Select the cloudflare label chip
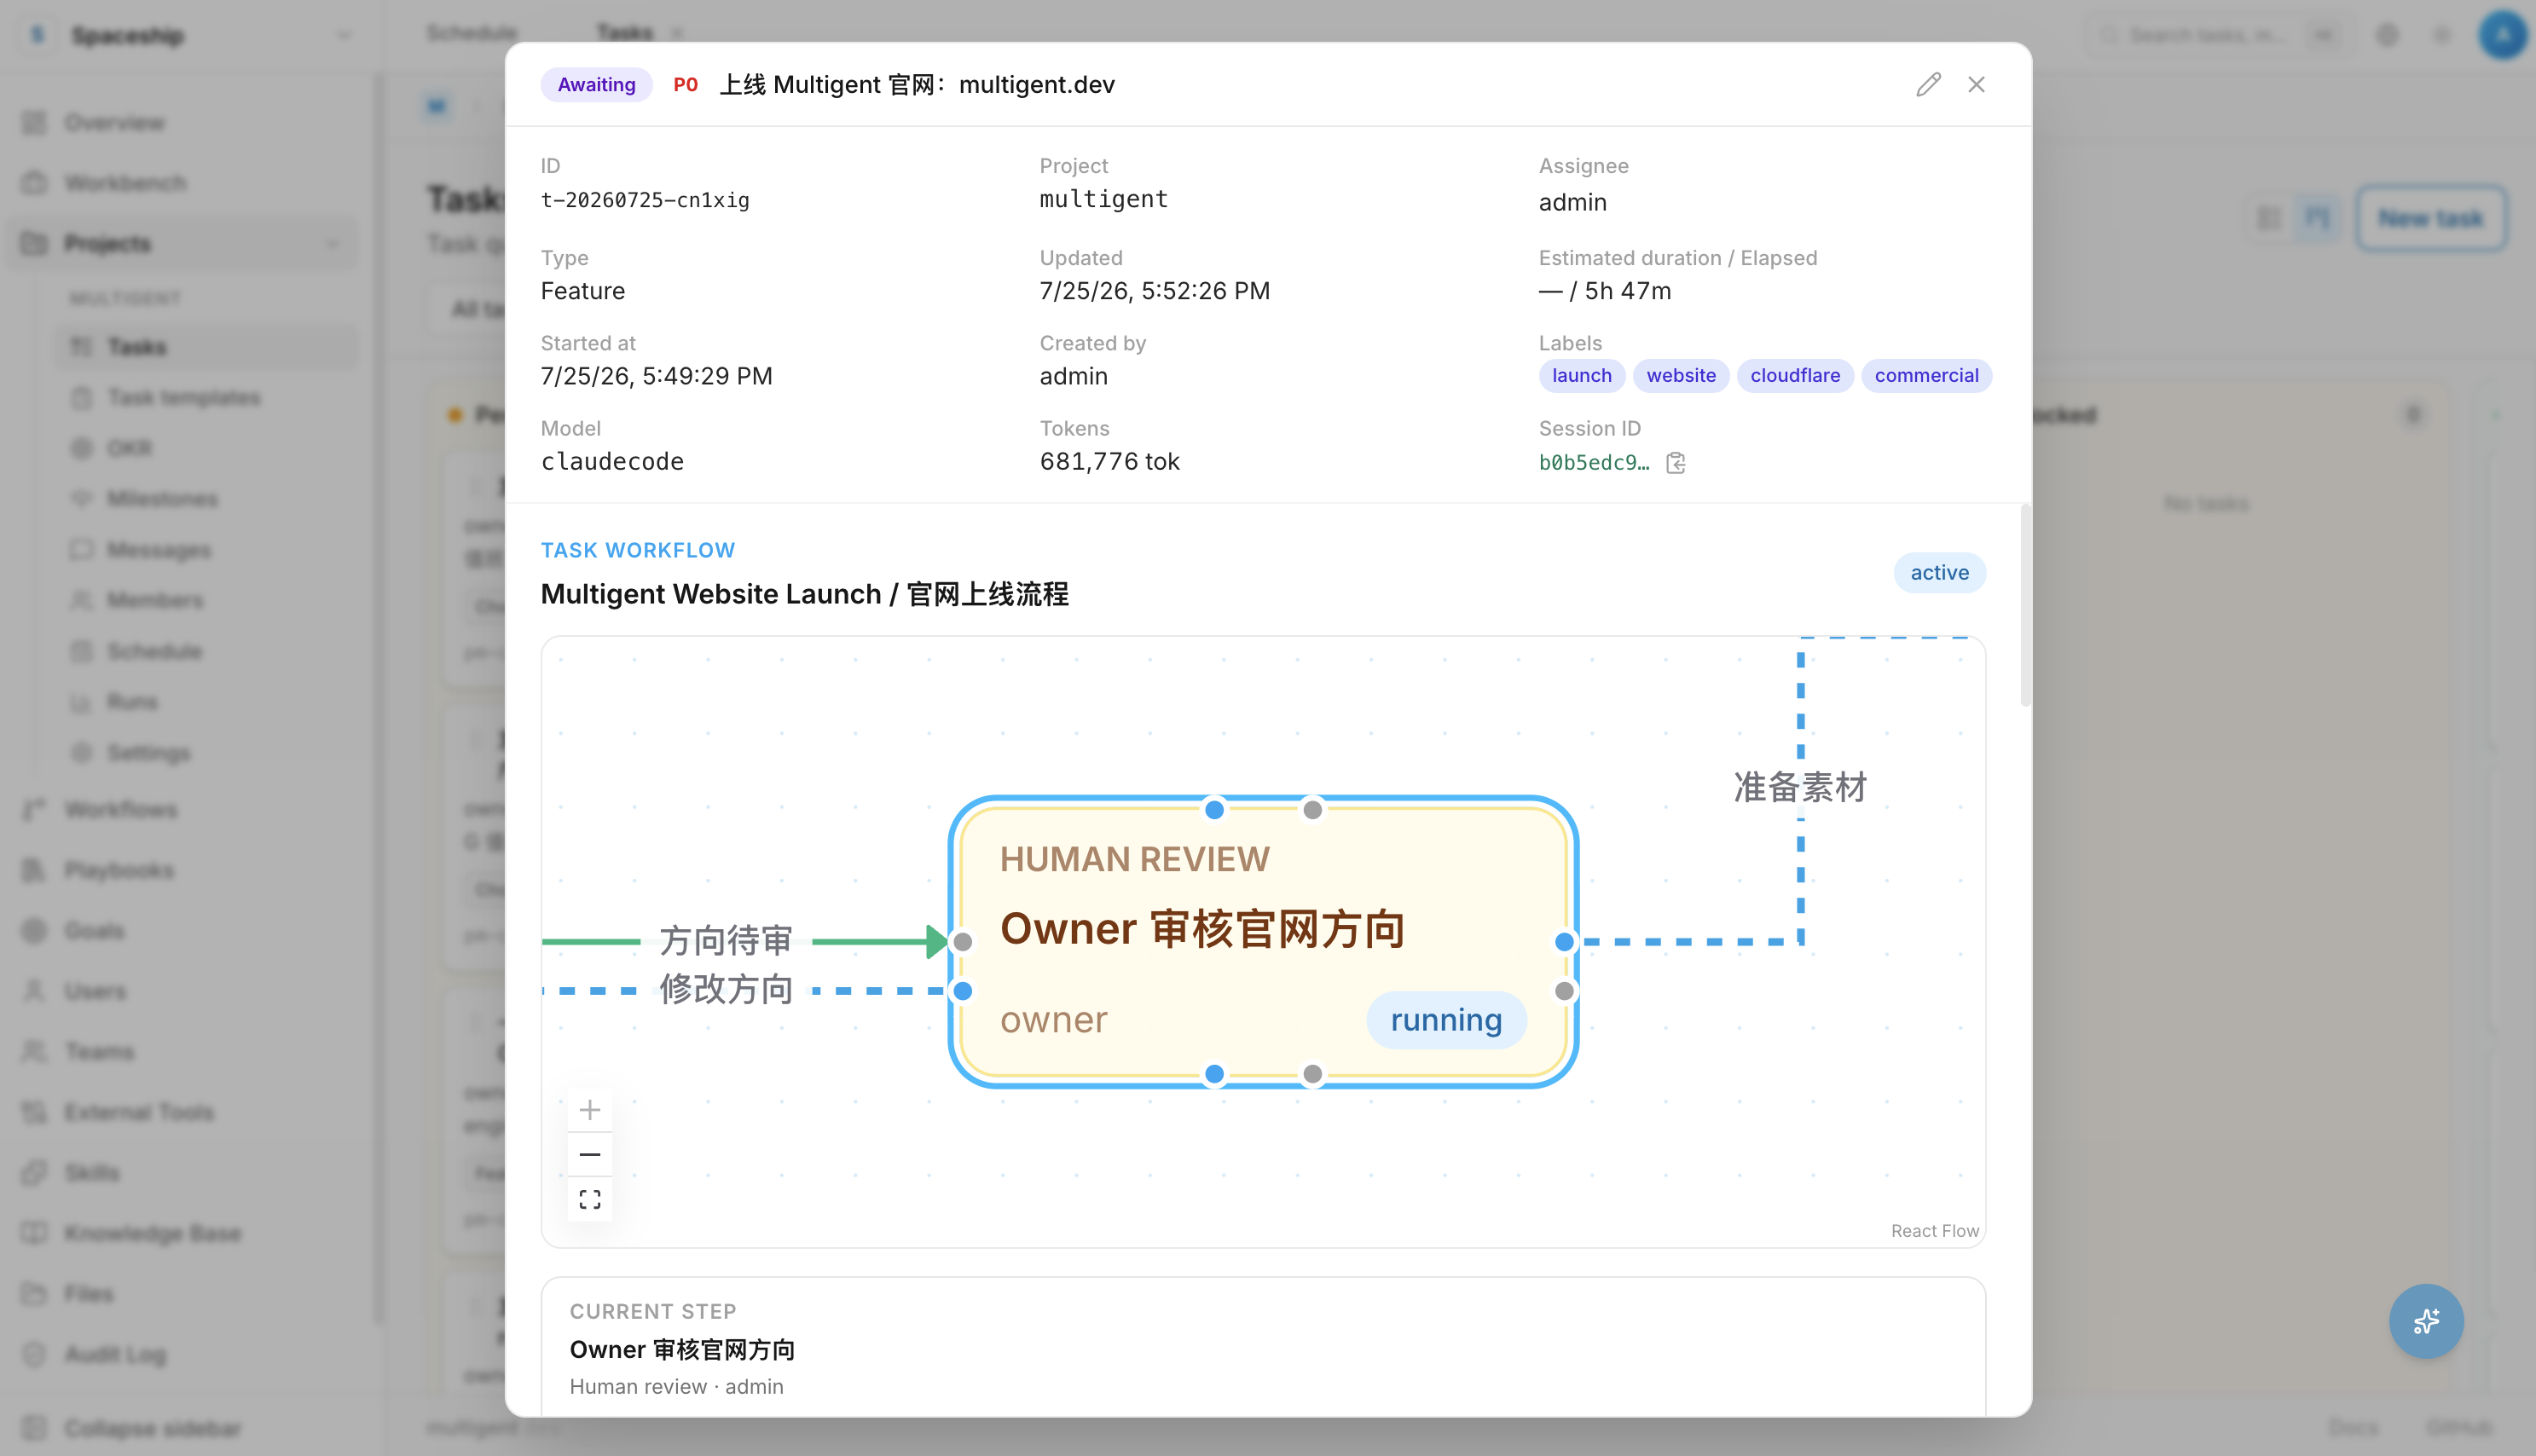Image resolution: width=2536 pixels, height=1456 pixels. pyautogui.click(x=1795, y=376)
